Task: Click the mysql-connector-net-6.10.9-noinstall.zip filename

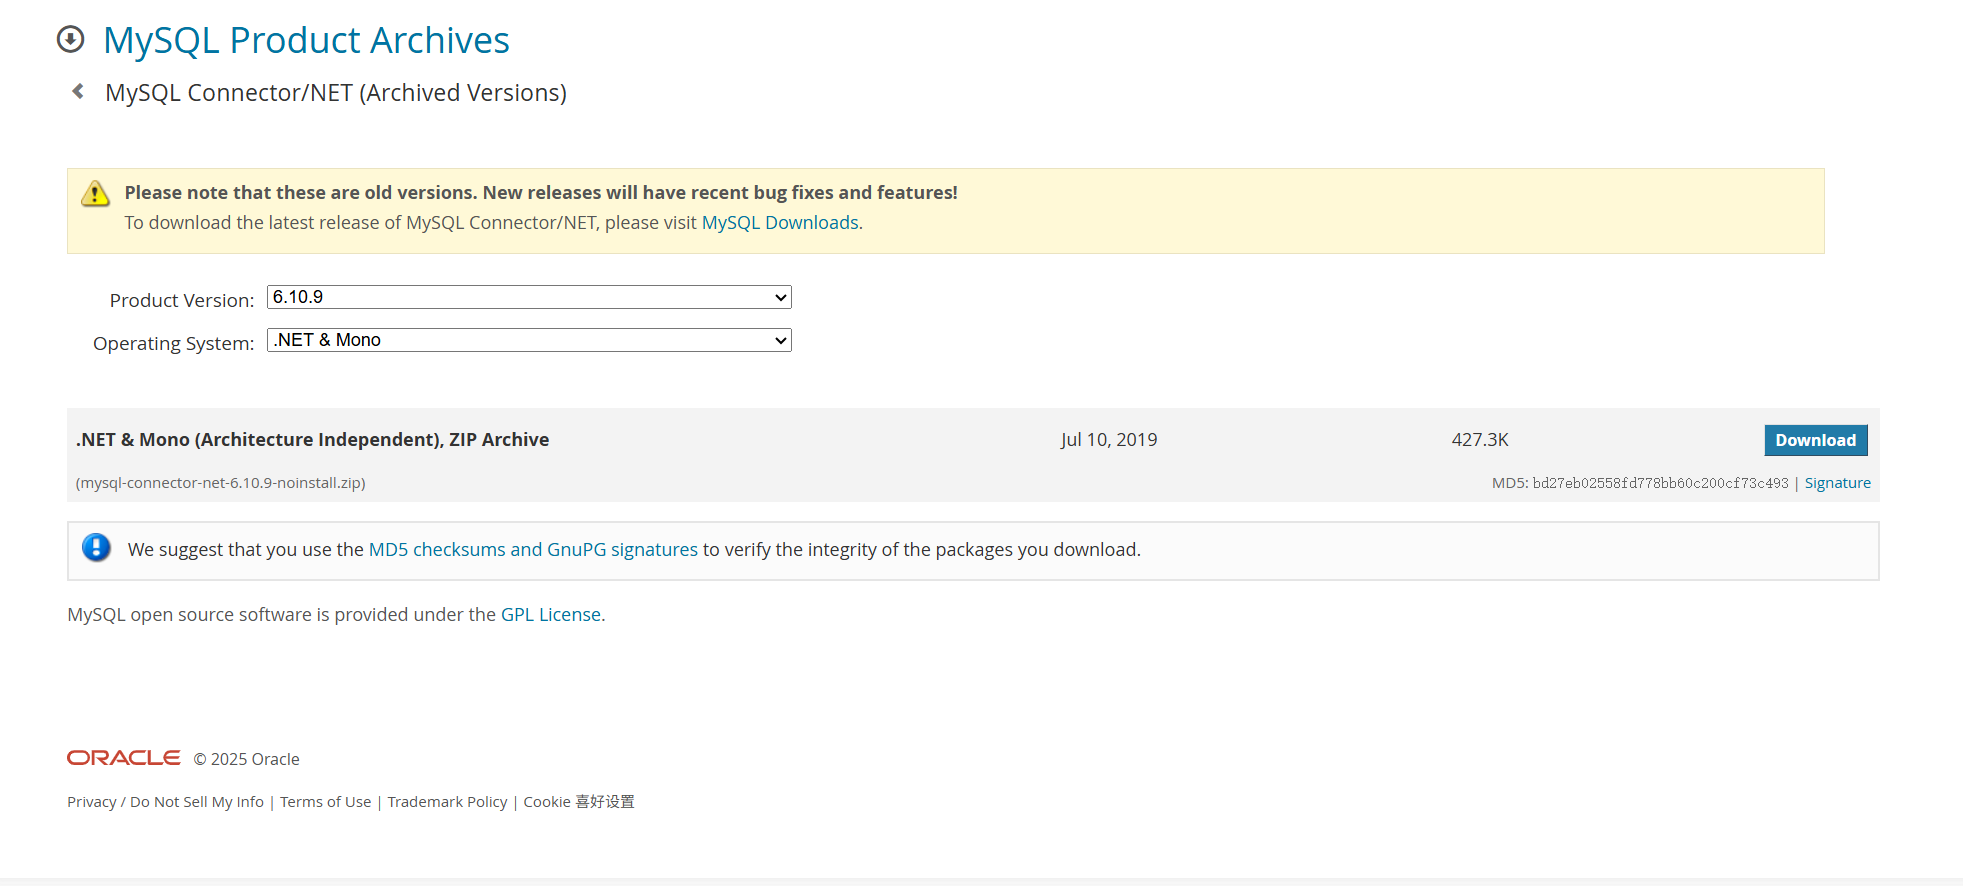Action: click(221, 483)
